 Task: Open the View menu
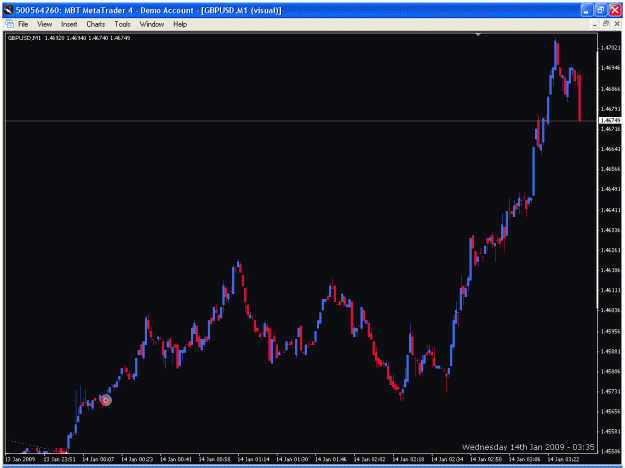[x=44, y=24]
